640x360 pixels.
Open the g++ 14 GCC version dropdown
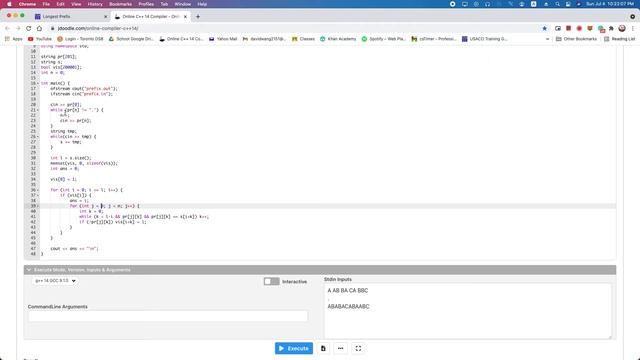pyautogui.click(x=55, y=281)
